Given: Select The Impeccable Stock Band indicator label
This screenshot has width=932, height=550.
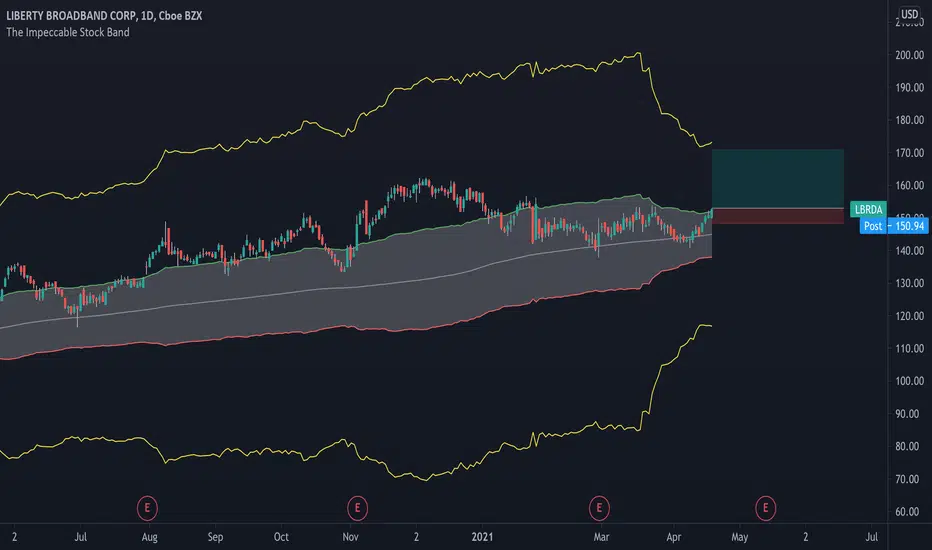Looking at the screenshot, I should 68,32.
